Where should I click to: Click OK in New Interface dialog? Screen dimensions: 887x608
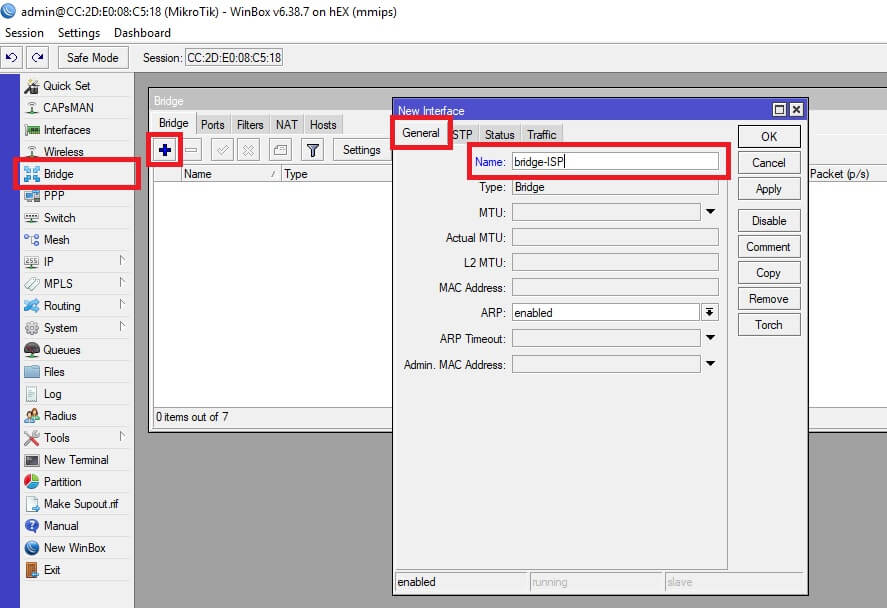coord(769,137)
